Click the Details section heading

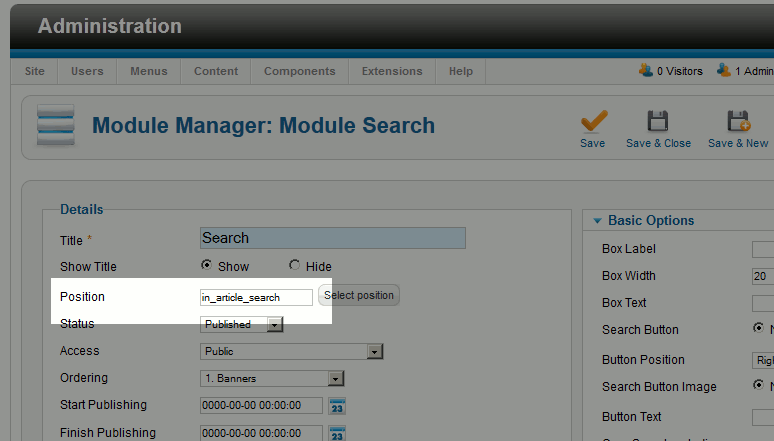pyautogui.click(x=81, y=209)
